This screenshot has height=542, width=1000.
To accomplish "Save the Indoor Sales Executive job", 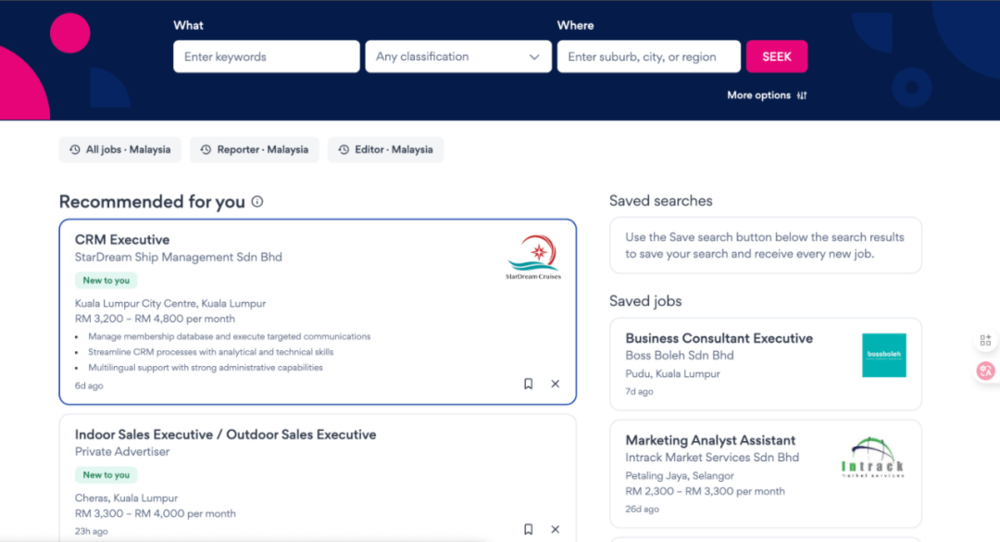I will pos(528,530).
